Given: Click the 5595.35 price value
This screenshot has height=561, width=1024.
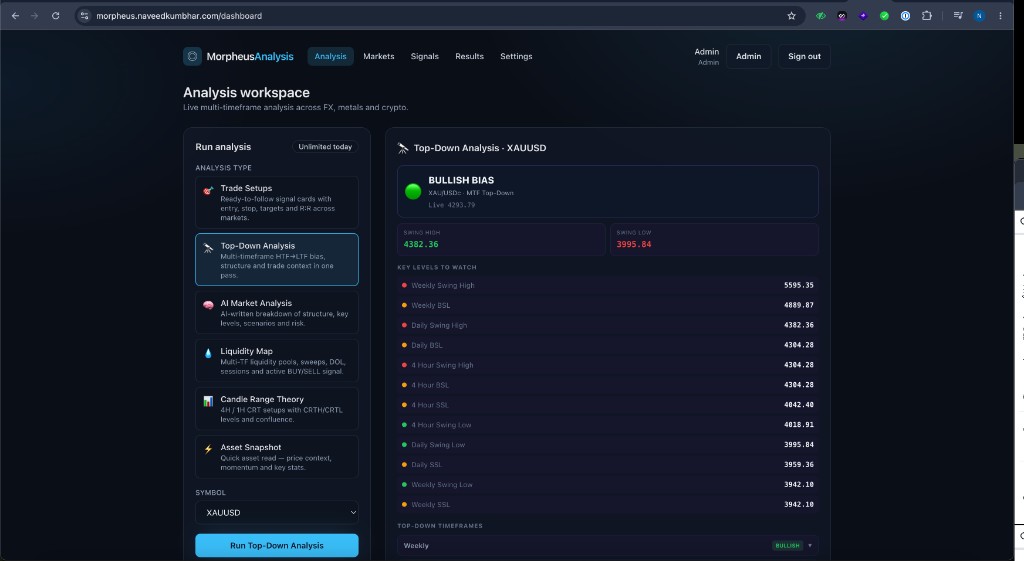Looking at the screenshot, I should [x=799, y=285].
